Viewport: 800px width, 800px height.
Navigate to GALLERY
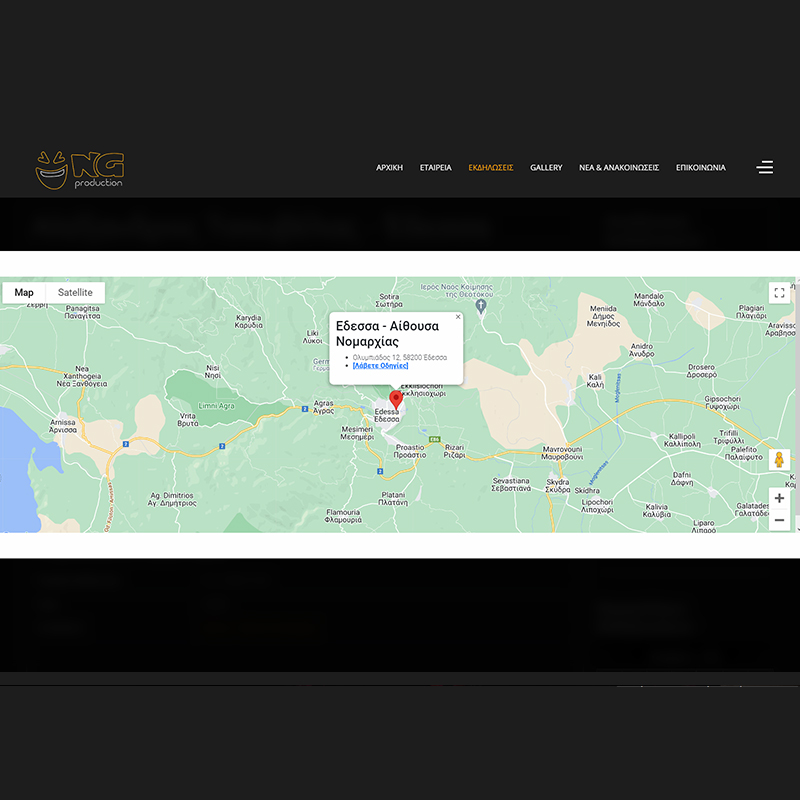coord(546,168)
